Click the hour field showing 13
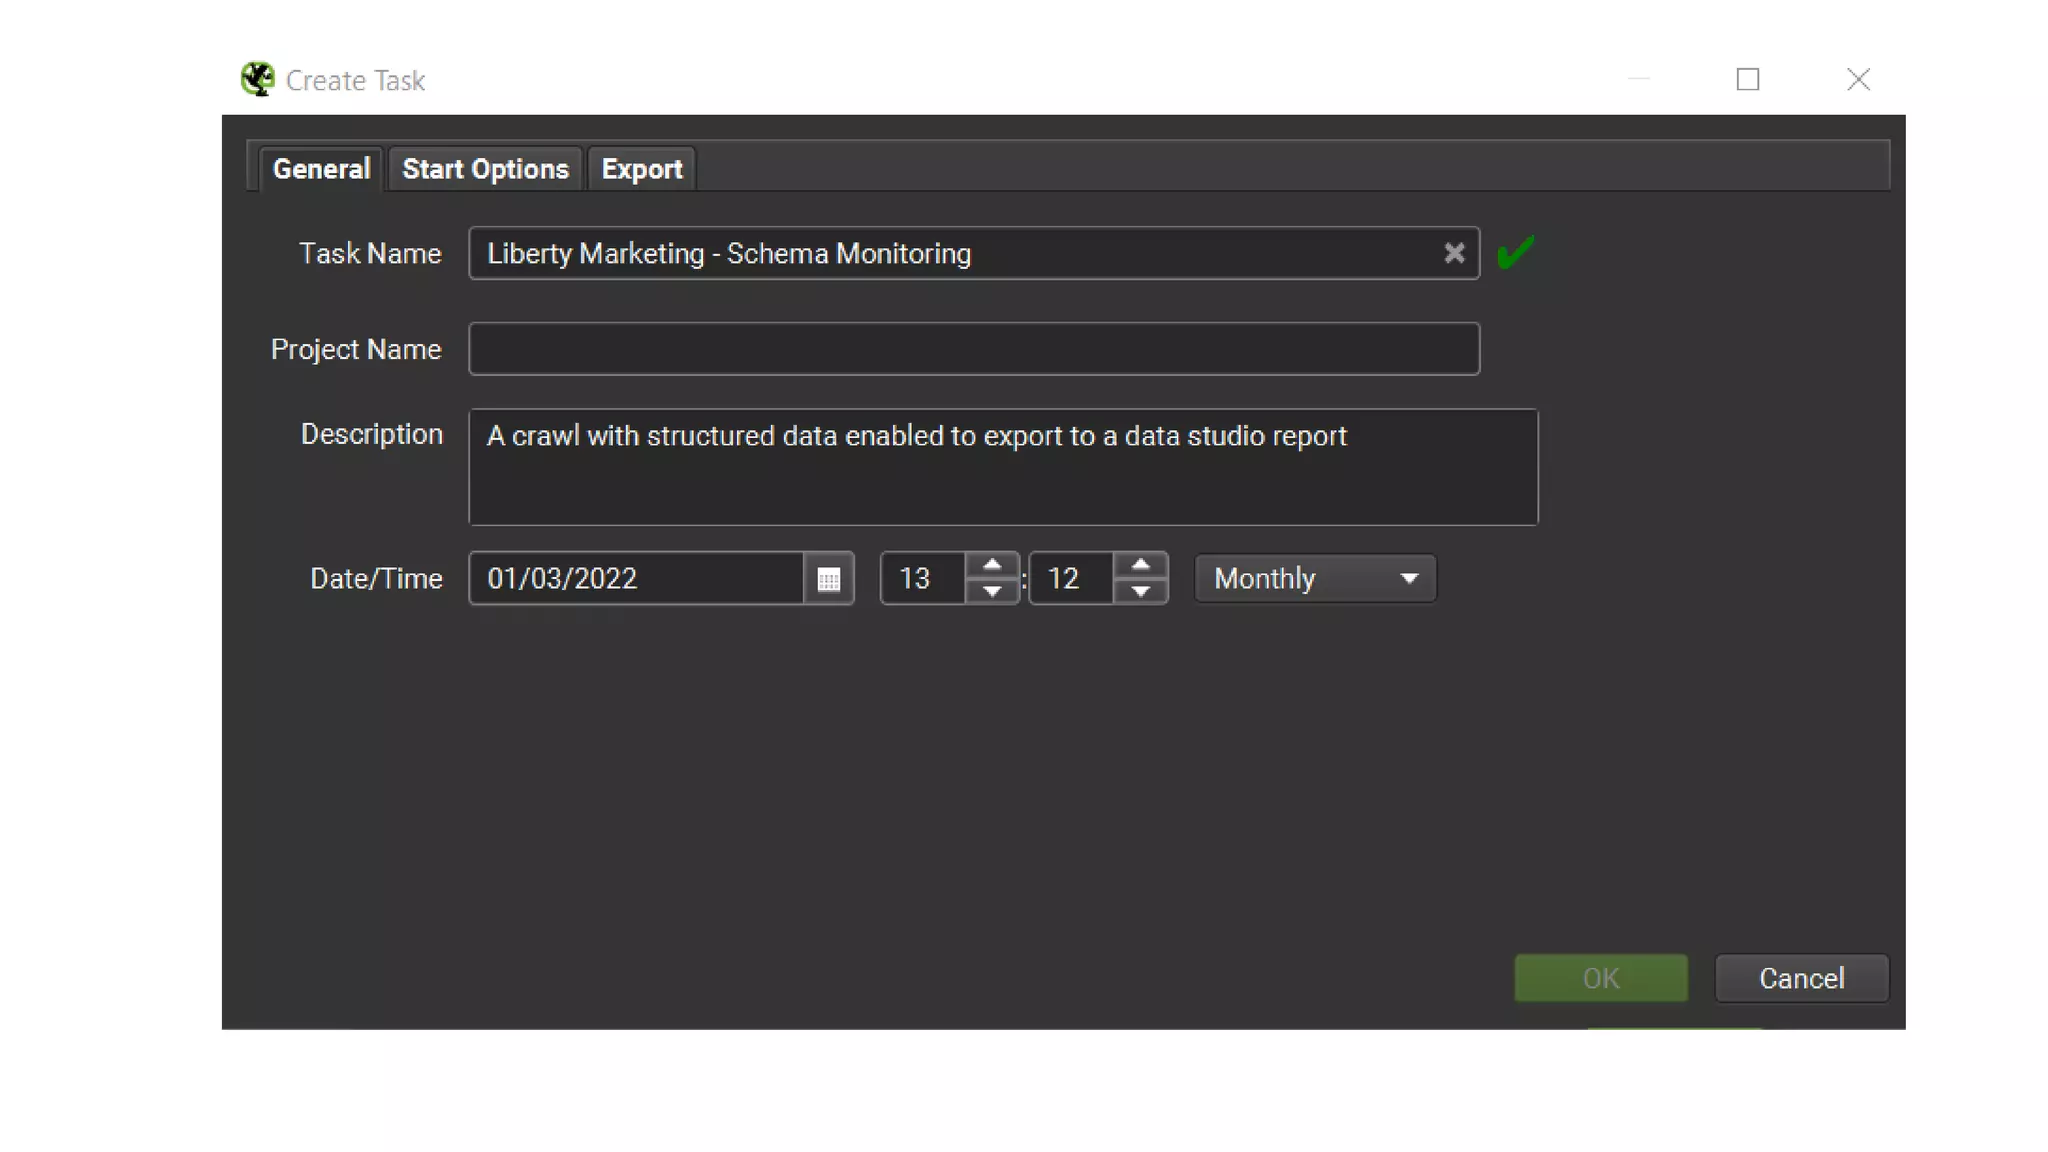The width and height of the screenshot is (2048, 1152). click(922, 579)
